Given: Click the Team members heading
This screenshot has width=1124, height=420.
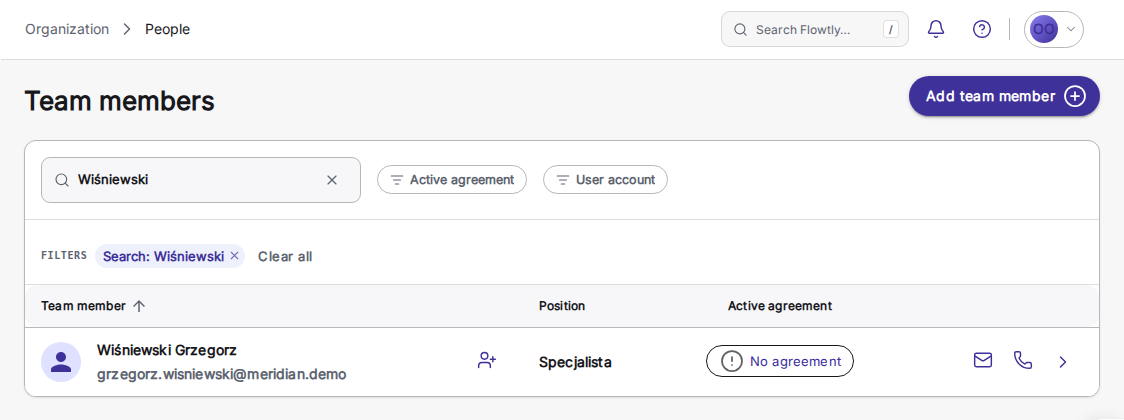Looking at the screenshot, I should point(120,101).
